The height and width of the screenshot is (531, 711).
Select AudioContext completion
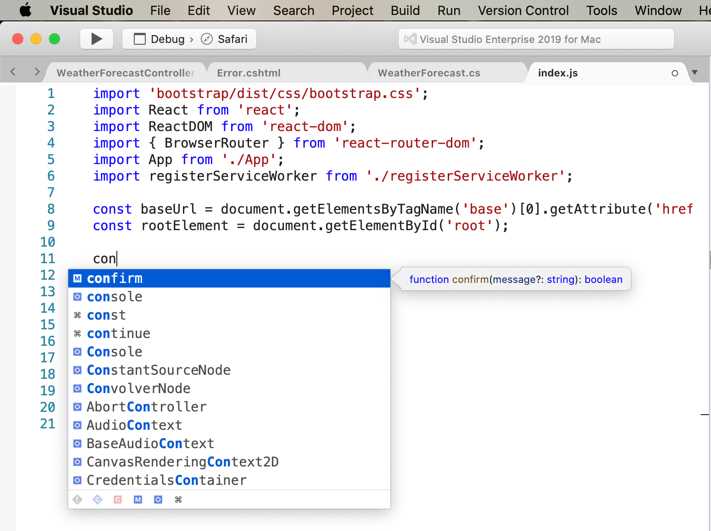coord(229,425)
